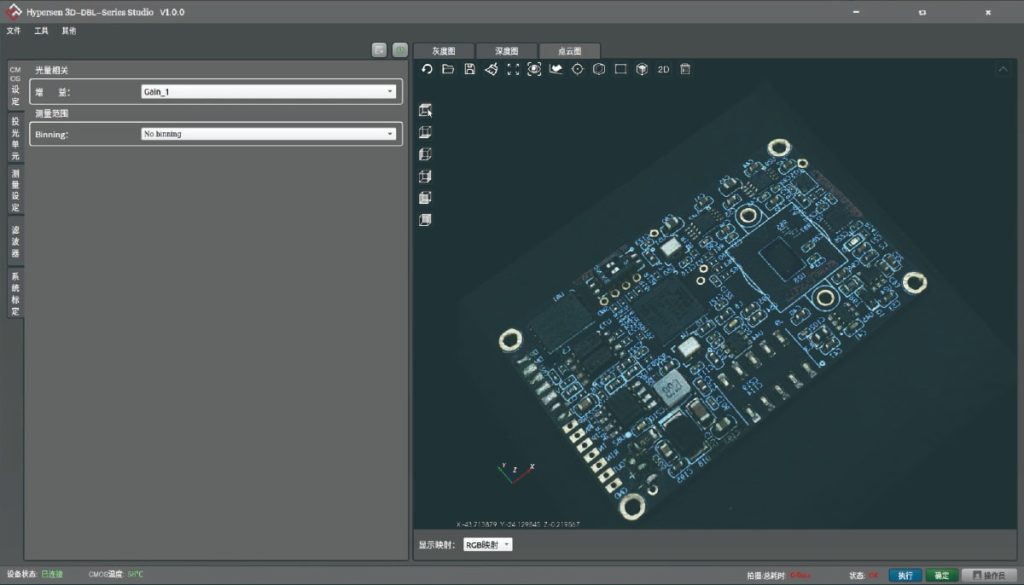Viewport: 1024px width, 585px height.
Task: Open the Gain_1 dropdown
Action: [x=268, y=92]
